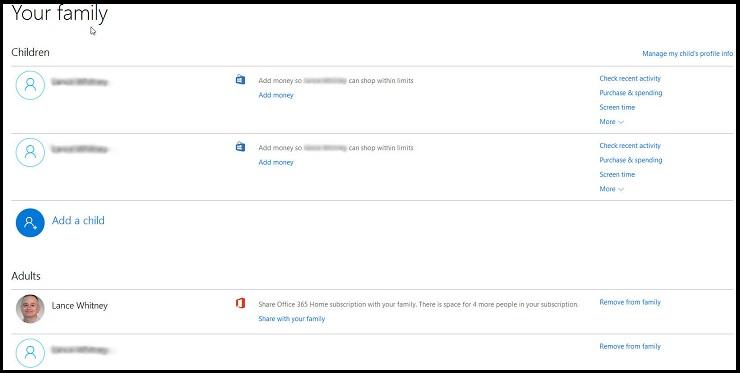Click the last adult's blurred name
Screen dimensions: 740x373
[80, 350]
